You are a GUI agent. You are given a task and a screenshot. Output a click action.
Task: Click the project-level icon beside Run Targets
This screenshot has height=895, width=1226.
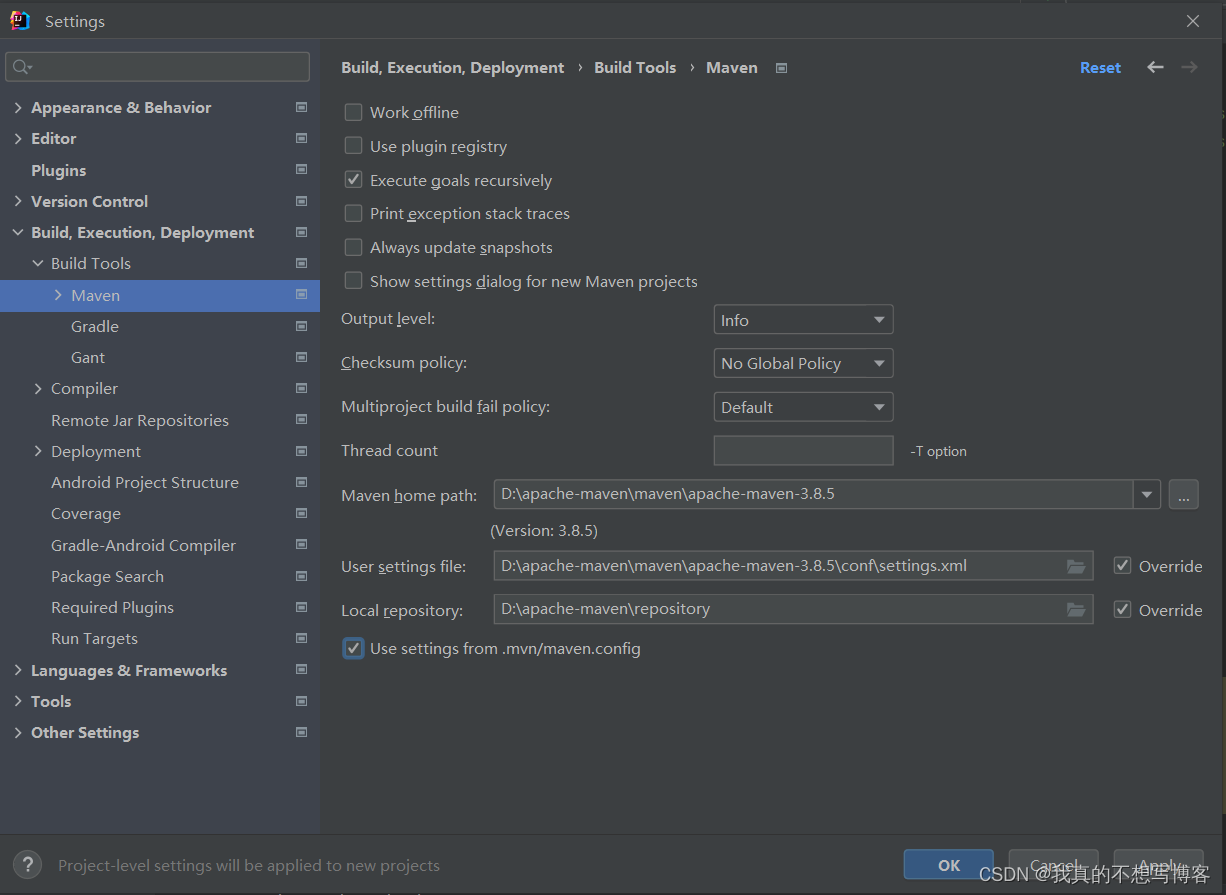click(301, 638)
